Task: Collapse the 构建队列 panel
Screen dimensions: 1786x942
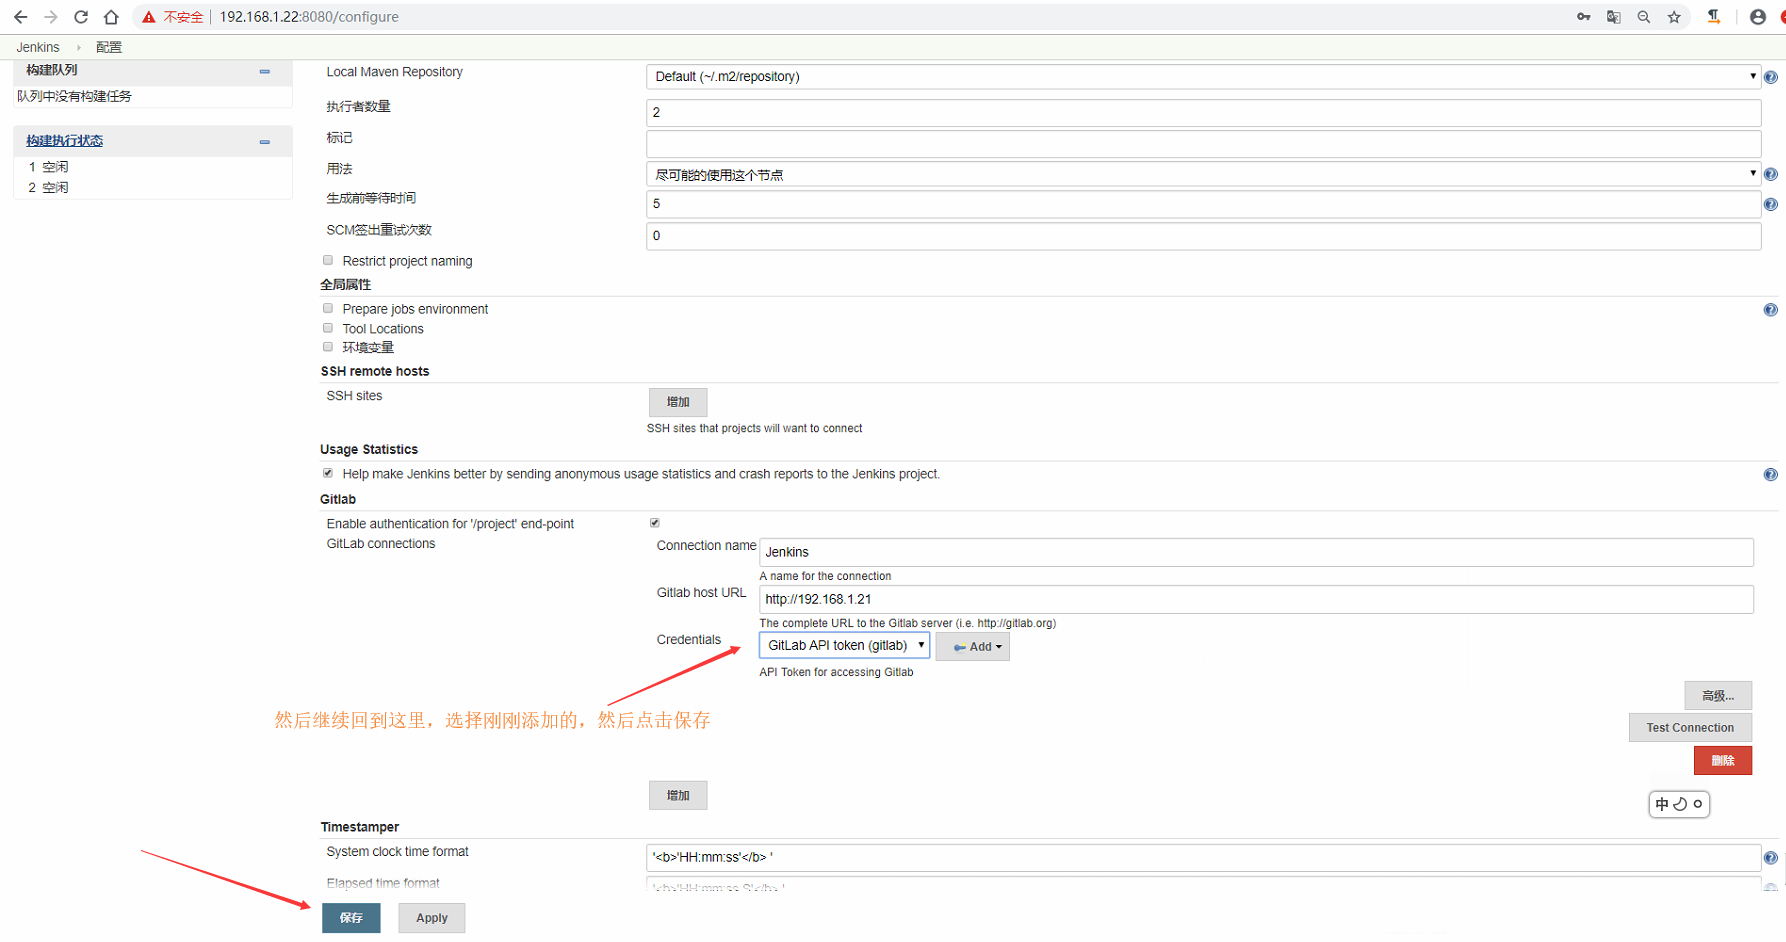Action: [265, 71]
